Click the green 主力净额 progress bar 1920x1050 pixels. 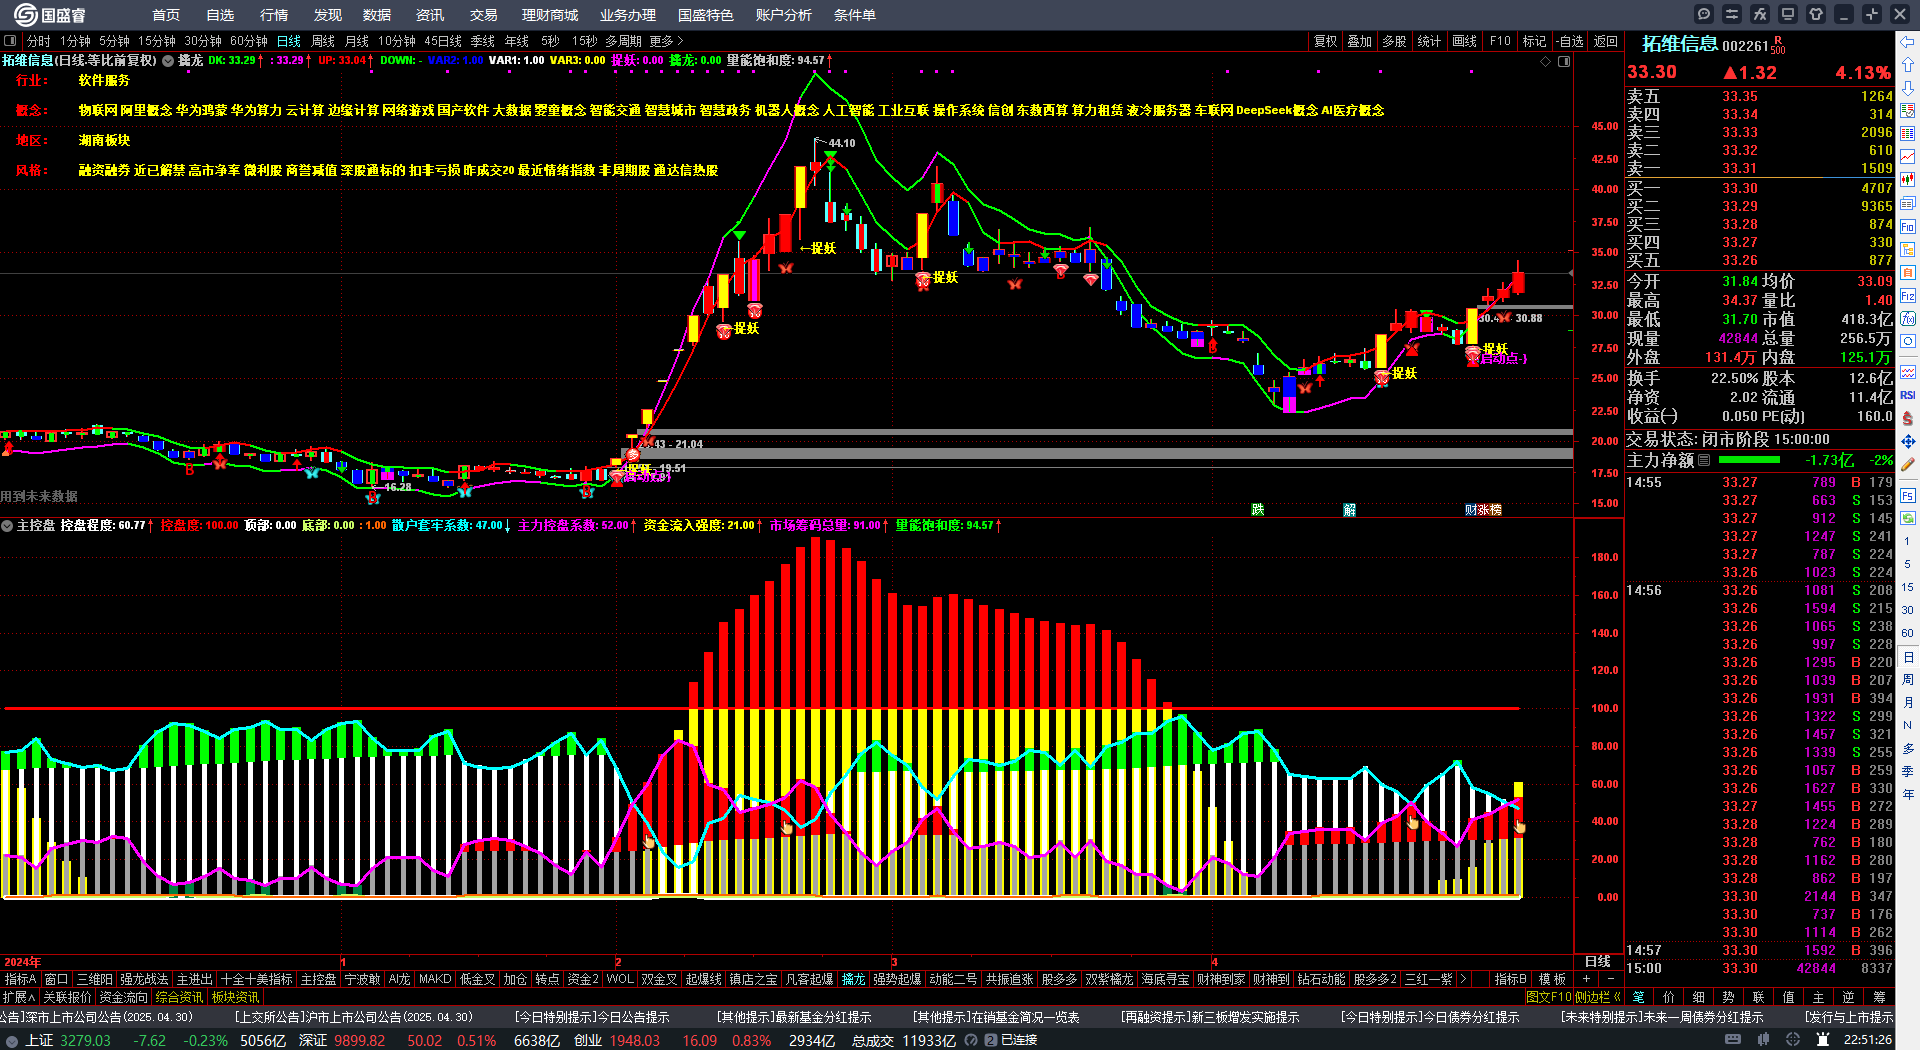click(1749, 460)
